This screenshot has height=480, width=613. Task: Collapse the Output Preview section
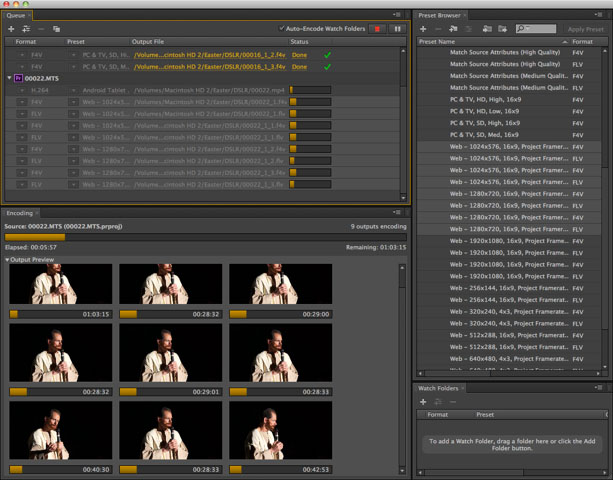[7, 259]
